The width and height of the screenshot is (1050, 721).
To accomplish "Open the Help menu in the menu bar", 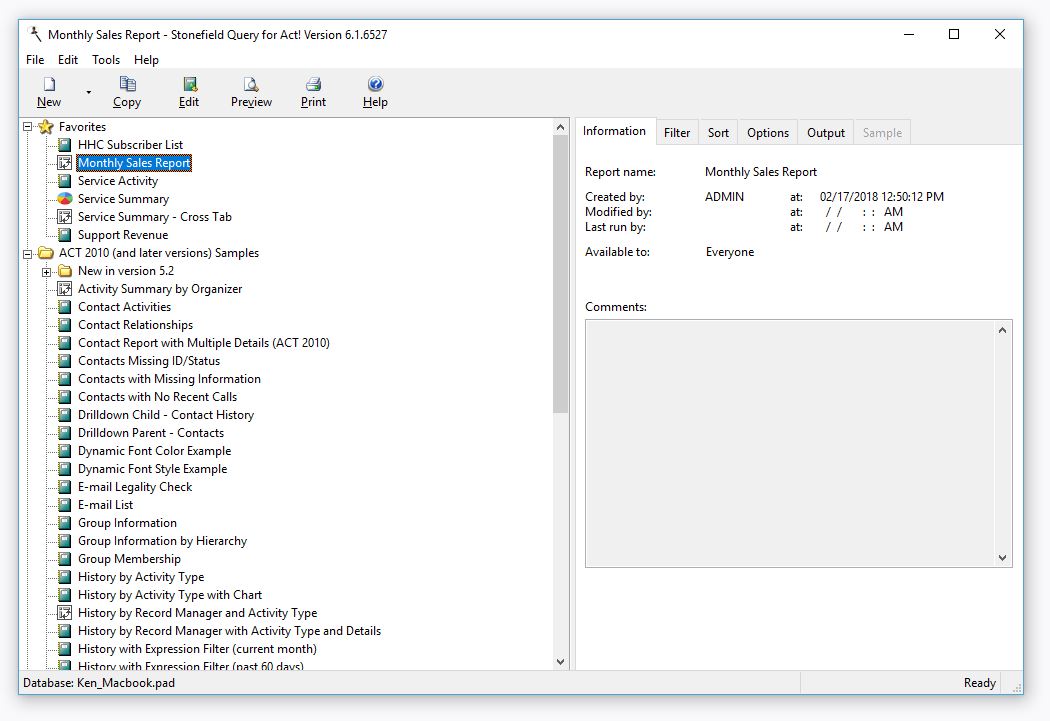I will click(x=146, y=60).
